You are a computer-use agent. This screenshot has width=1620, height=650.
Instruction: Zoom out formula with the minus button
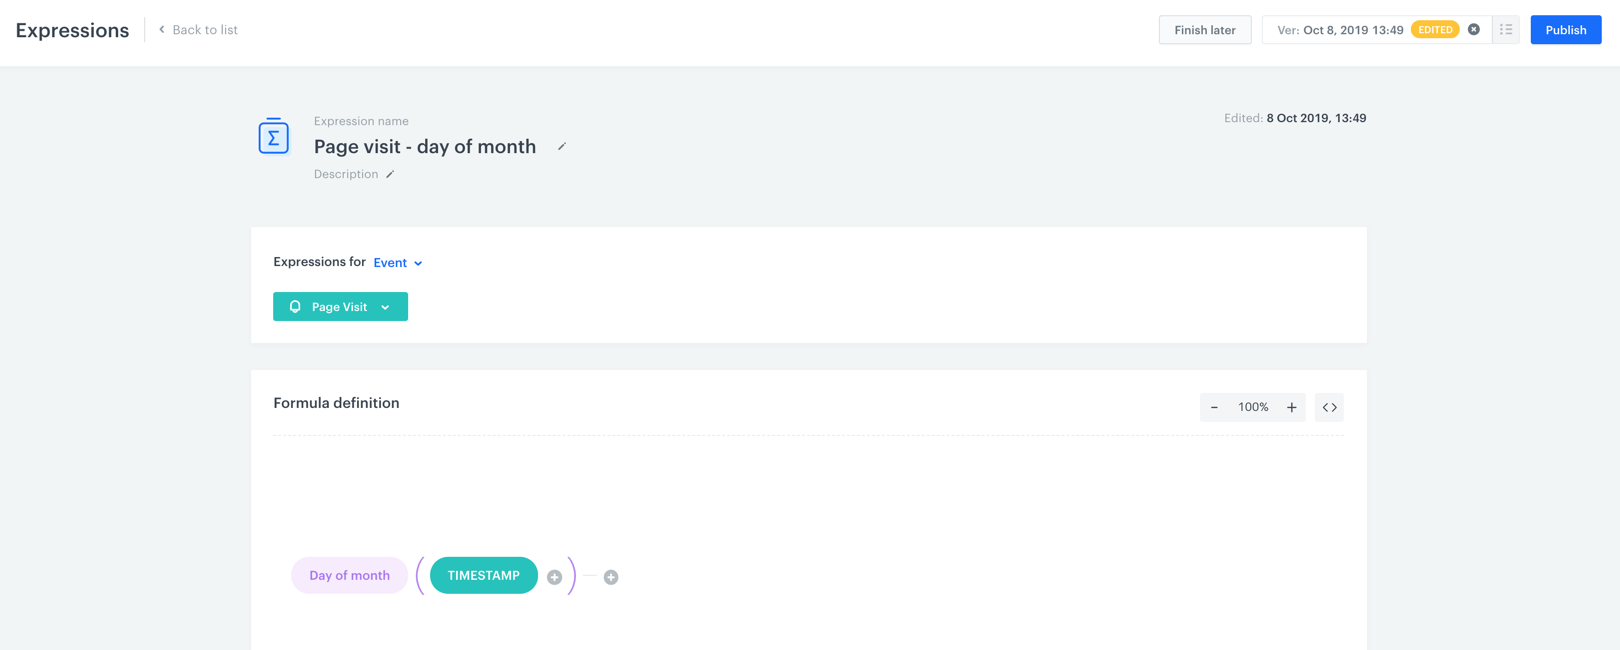[1214, 407]
